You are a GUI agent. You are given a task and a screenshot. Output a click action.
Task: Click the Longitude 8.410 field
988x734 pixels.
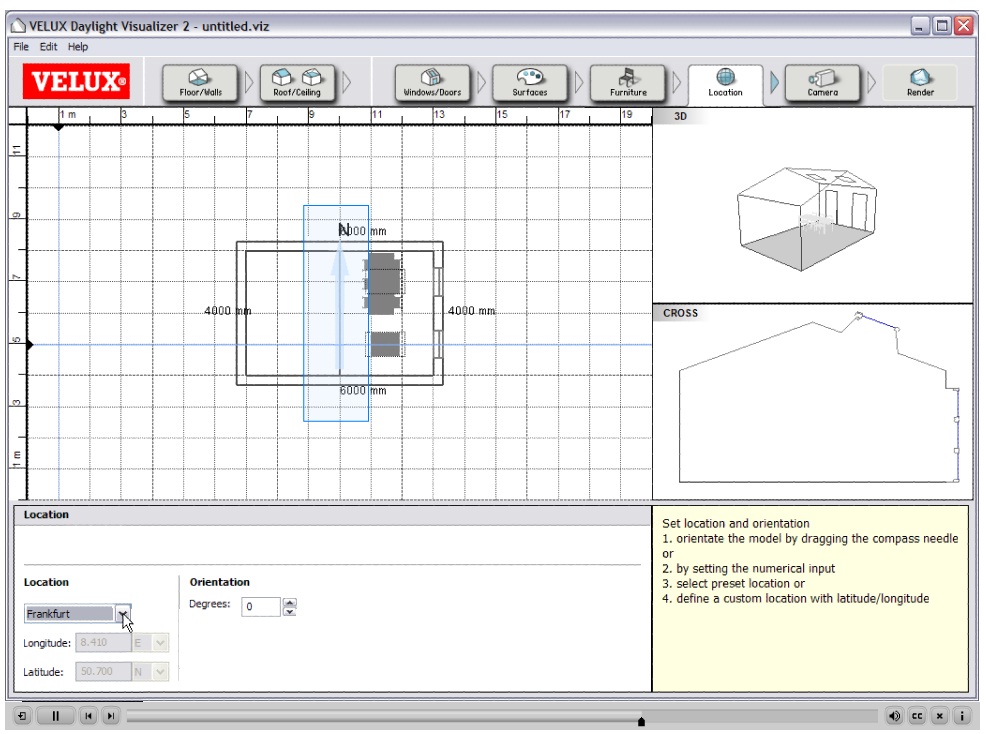tap(103, 643)
